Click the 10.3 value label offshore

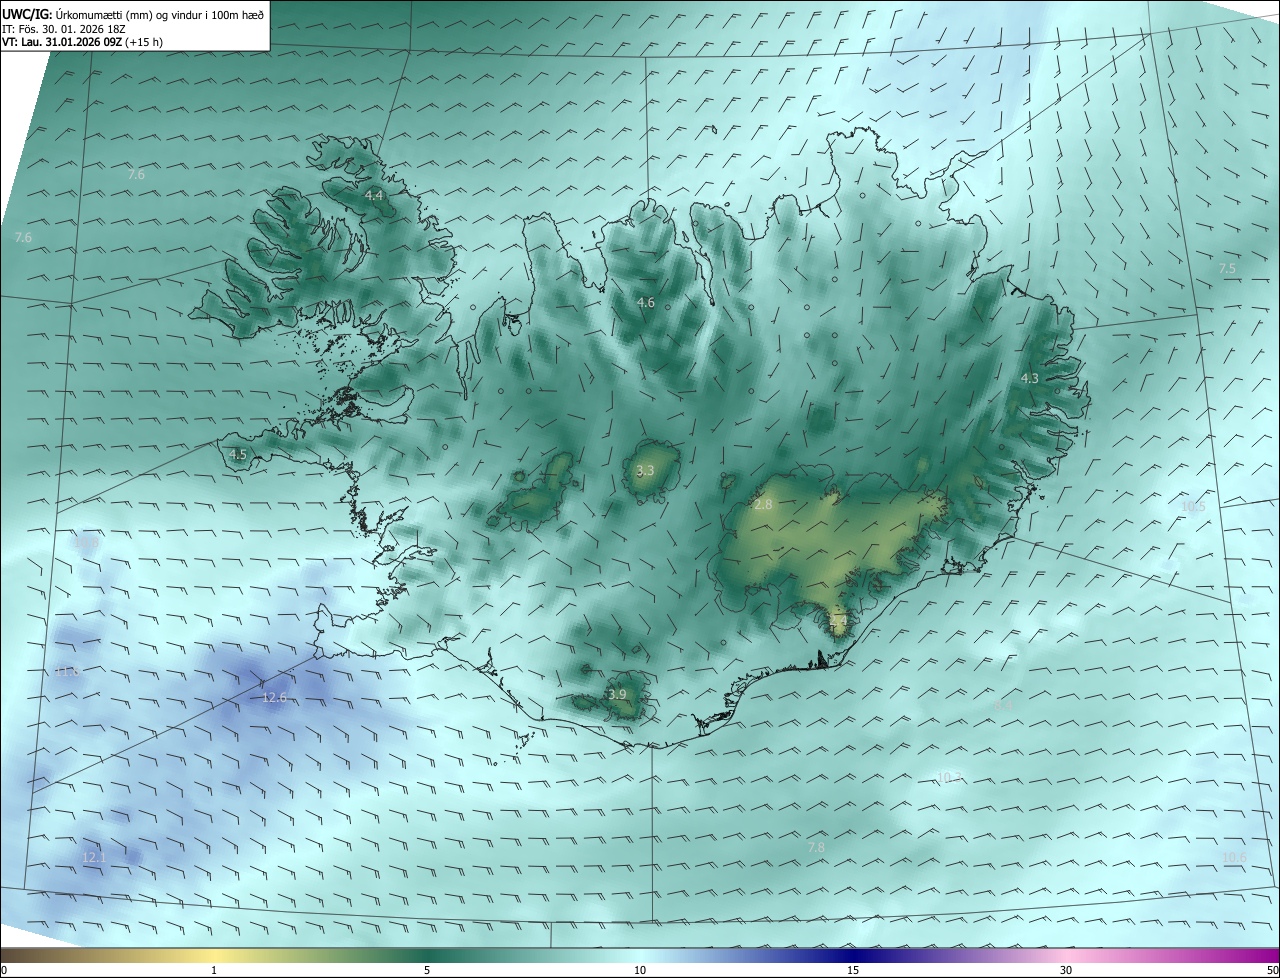pos(949,777)
